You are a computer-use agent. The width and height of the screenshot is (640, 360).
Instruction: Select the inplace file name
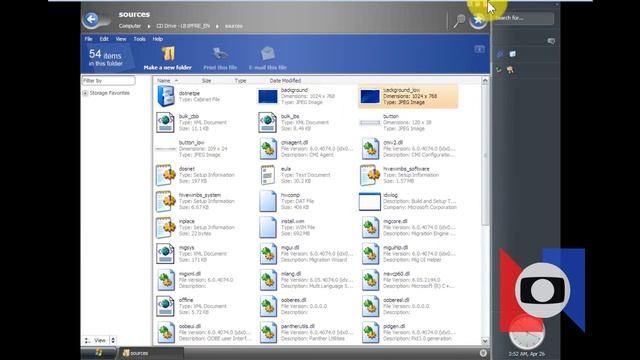(187, 221)
